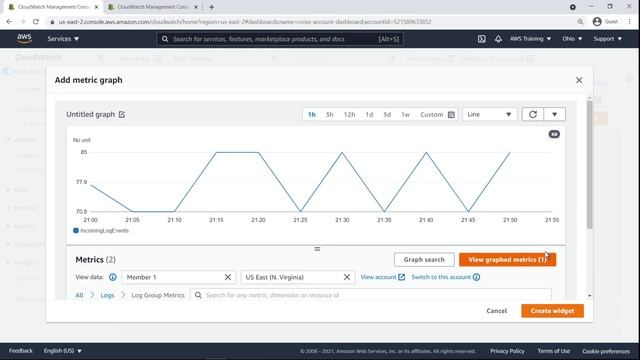Select the 3h time range

[x=329, y=115]
